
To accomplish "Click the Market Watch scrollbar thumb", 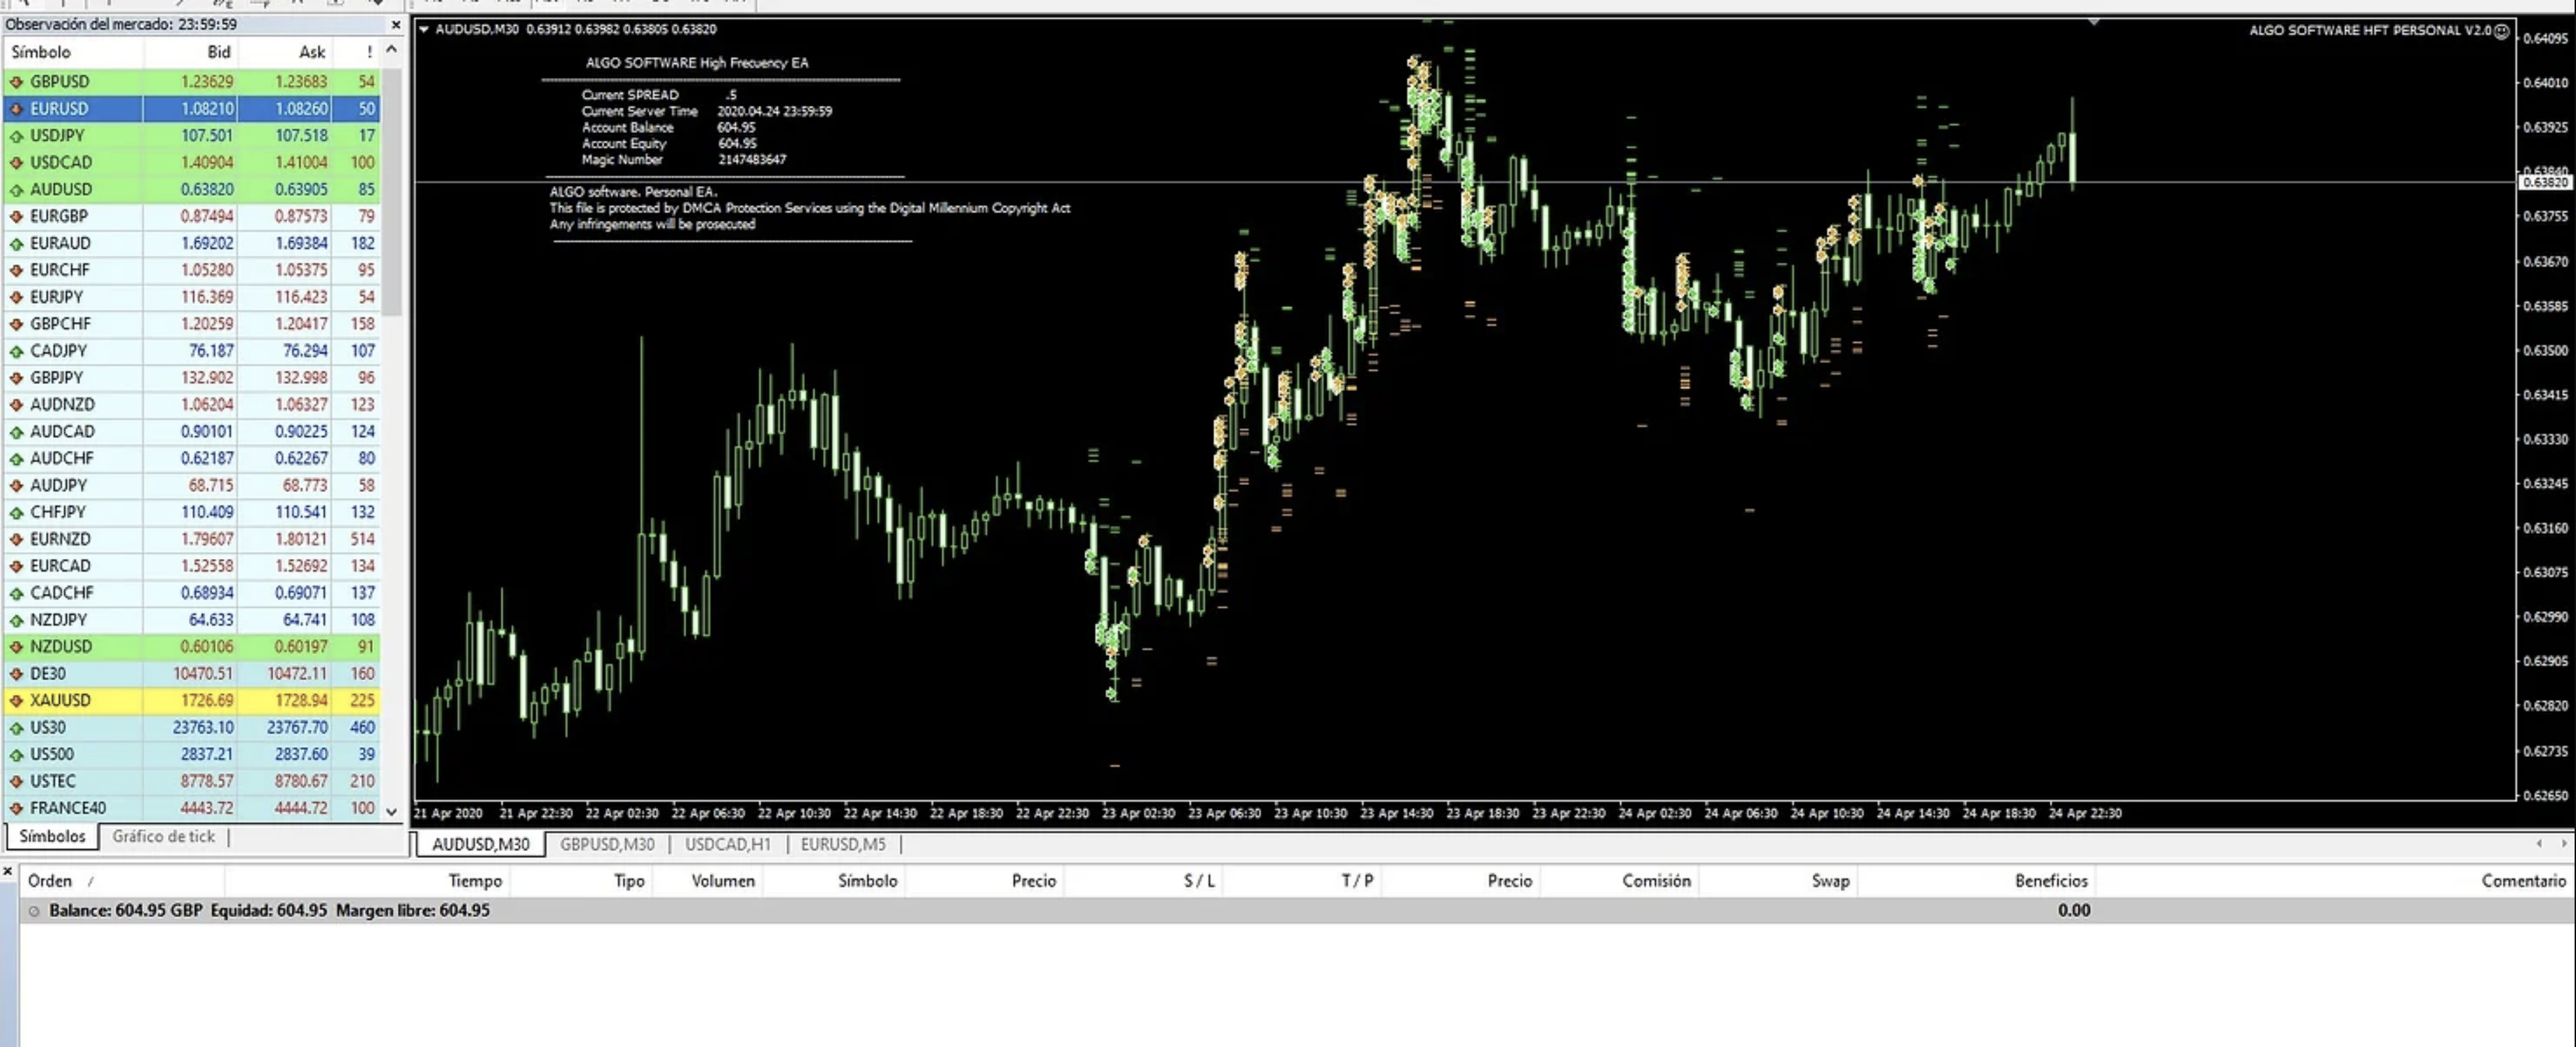I will (x=392, y=190).
